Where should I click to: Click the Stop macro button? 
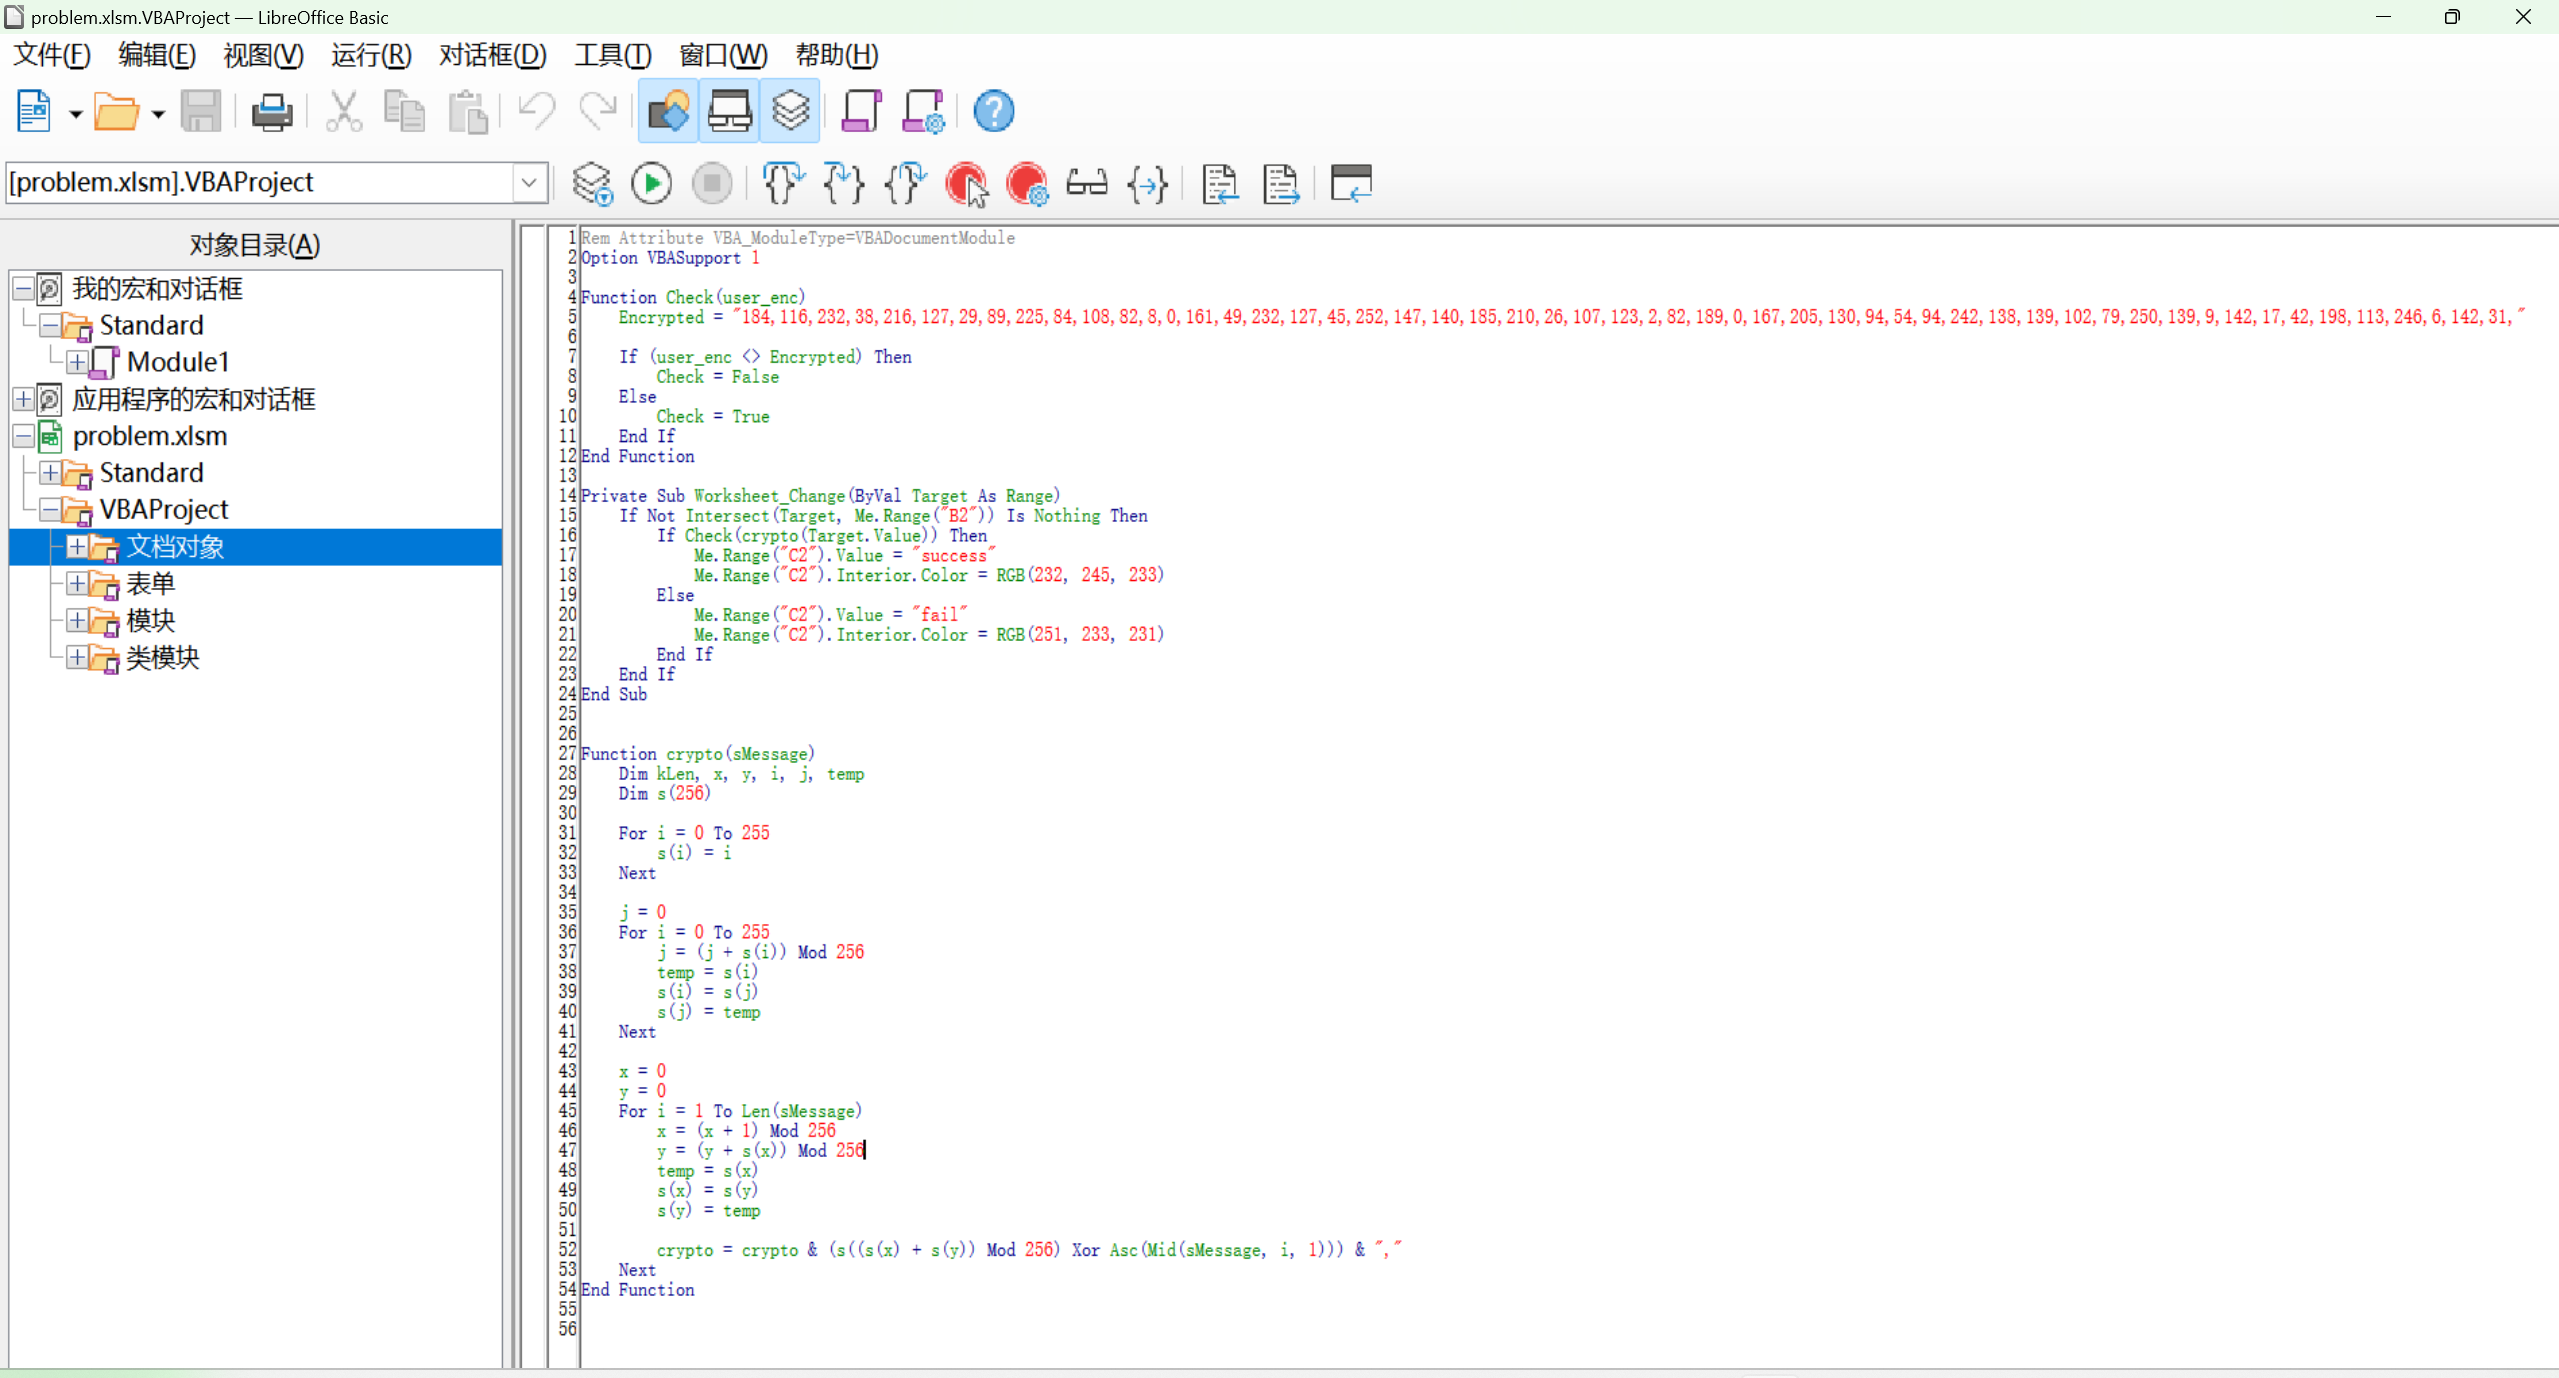(x=713, y=184)
